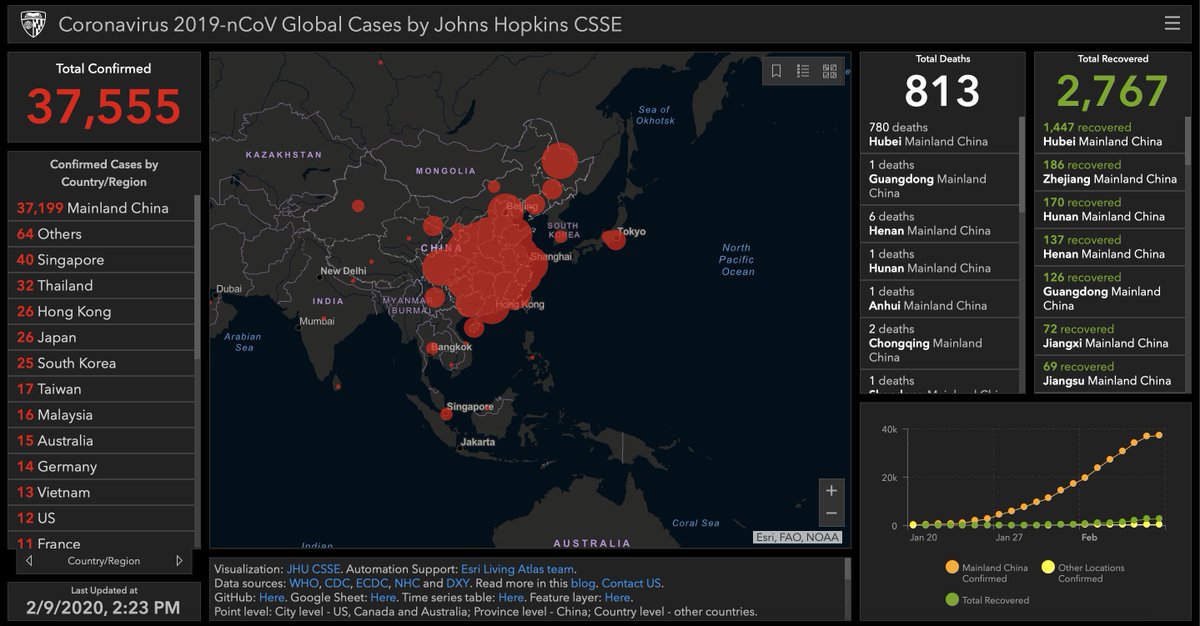The image size is (1200, 626).
Task: Select 32 Thailand row
Action: pyautogui.click(x=102, y=286)
